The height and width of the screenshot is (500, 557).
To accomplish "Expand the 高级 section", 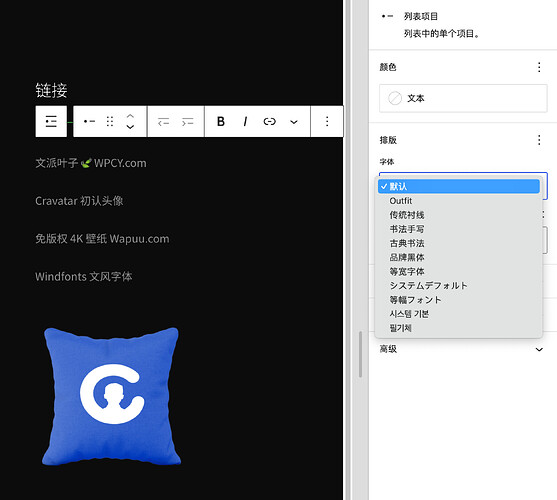I will coord(463,349).
